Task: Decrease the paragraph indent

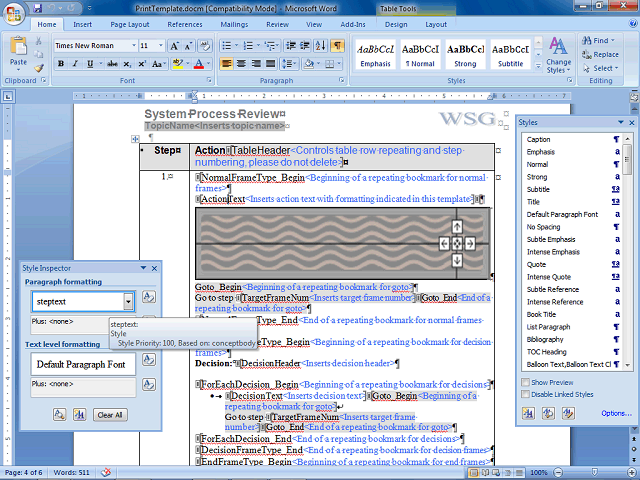Action: coord(291,46)
